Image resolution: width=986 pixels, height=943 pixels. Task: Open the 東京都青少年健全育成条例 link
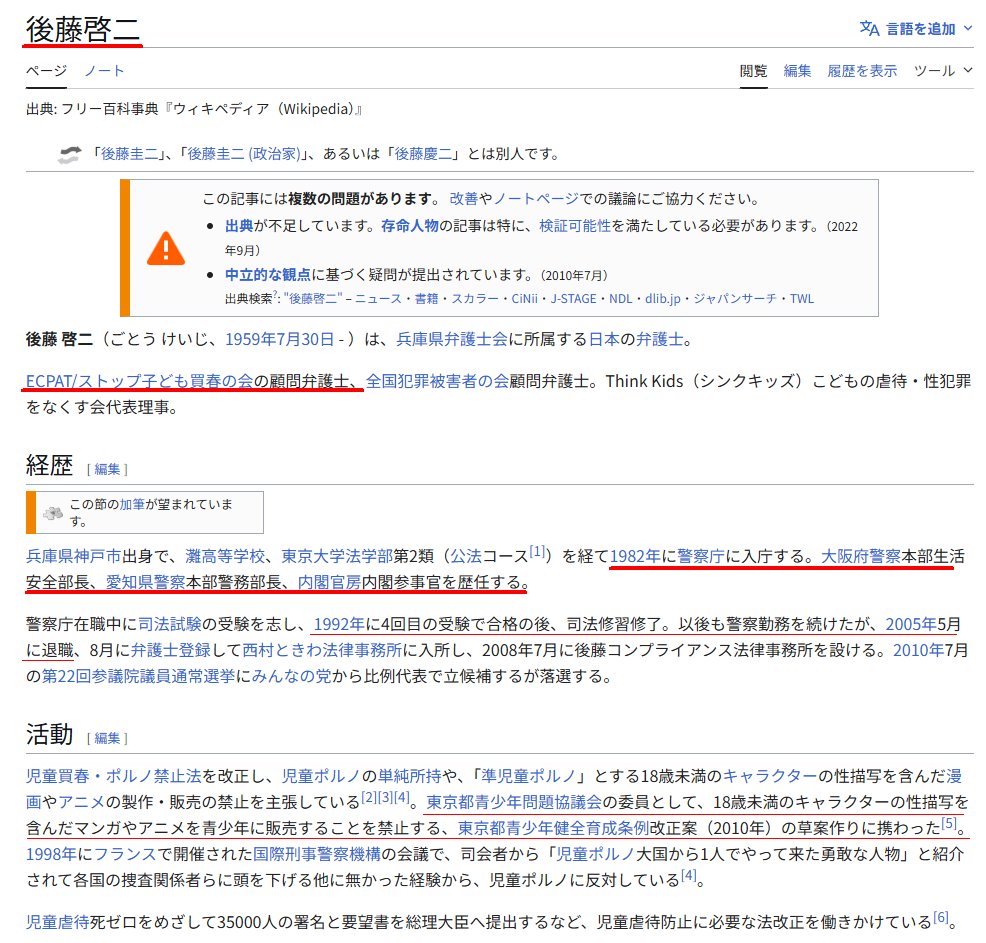tap(553, 829)
